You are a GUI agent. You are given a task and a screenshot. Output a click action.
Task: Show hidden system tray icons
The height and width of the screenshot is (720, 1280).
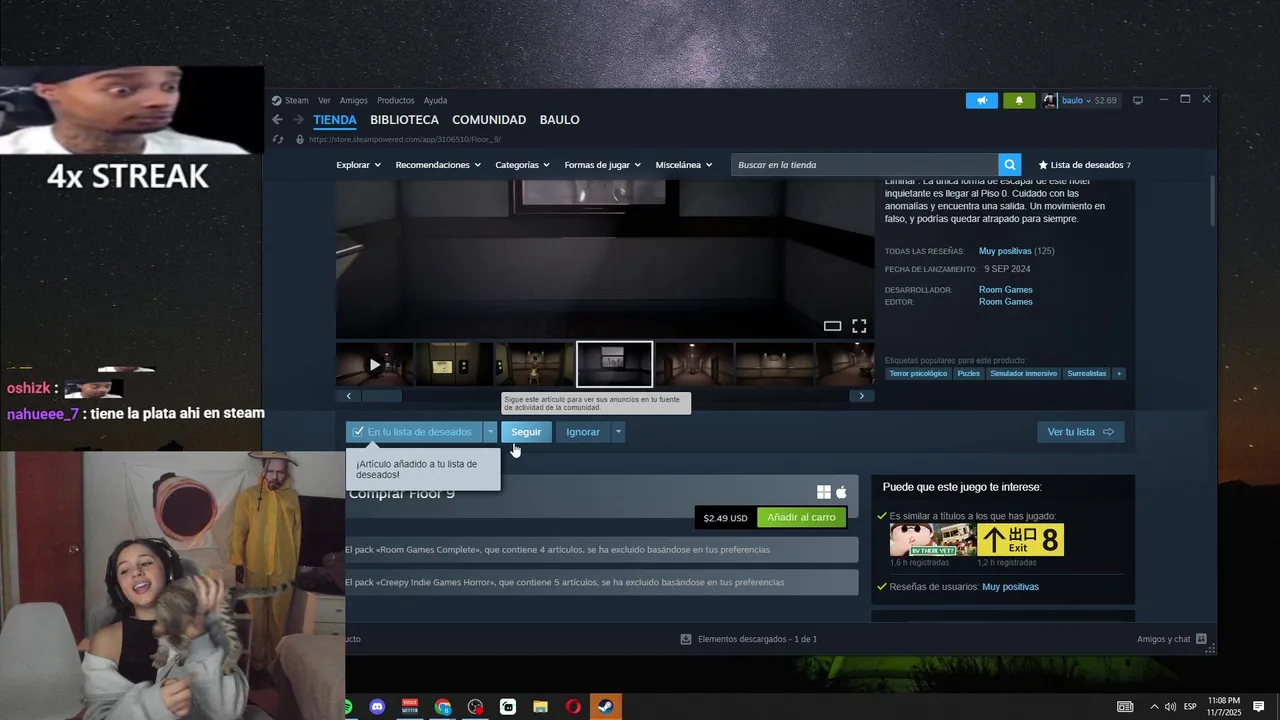click(x=1154, y=707)
